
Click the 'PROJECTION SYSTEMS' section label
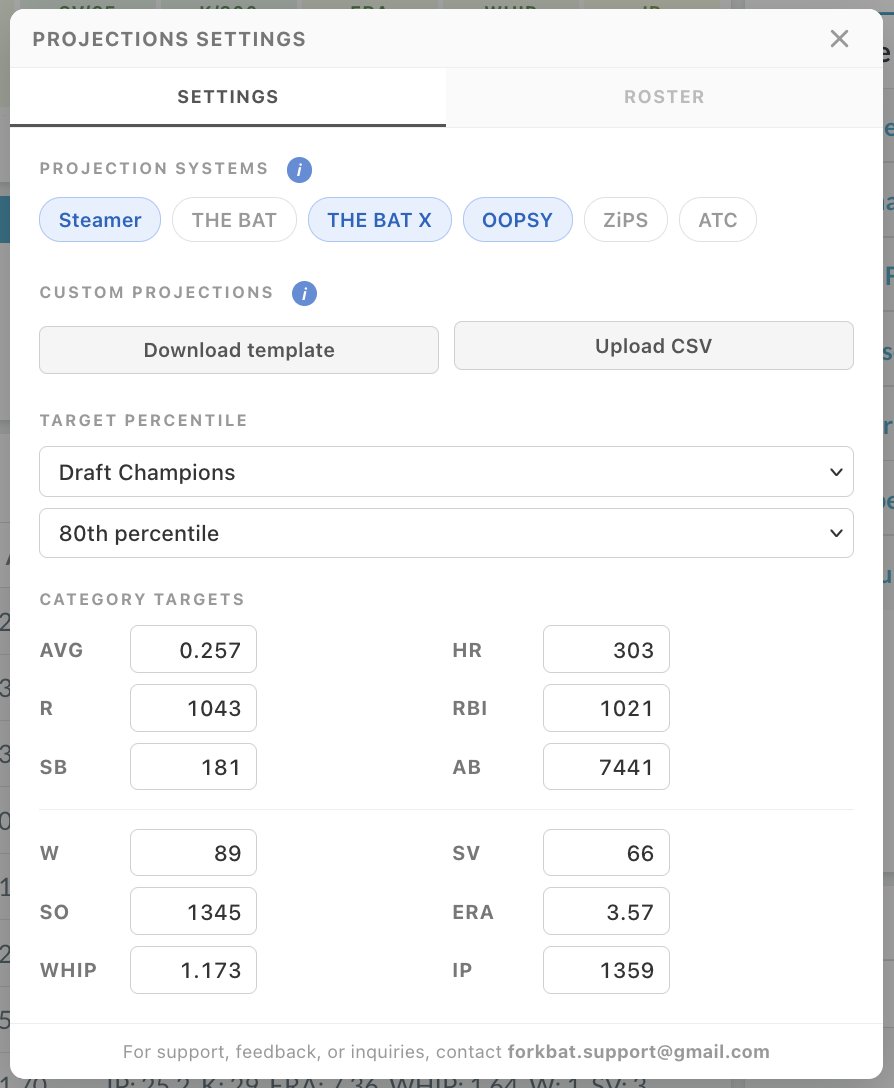coord(153,169)
